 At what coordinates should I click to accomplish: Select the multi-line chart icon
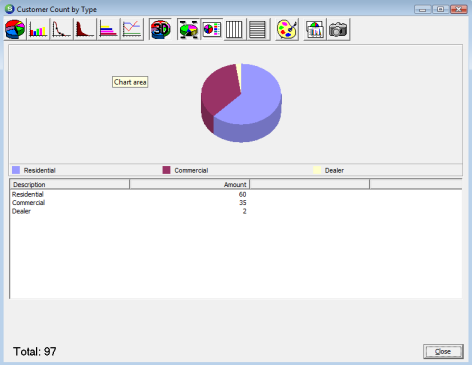click(132, 29)
